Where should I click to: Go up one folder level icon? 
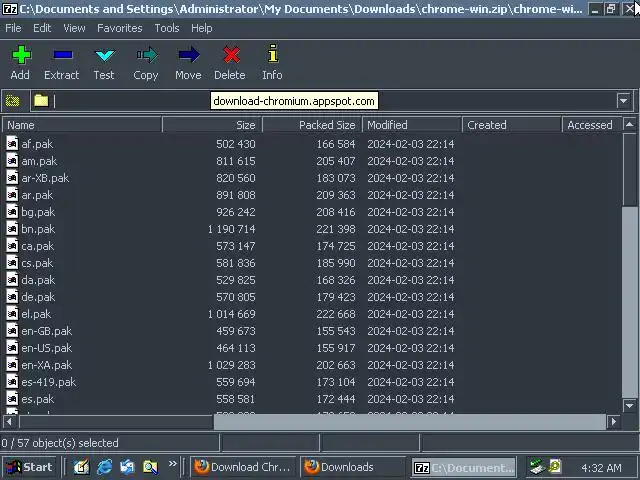(x=13, y=100)
